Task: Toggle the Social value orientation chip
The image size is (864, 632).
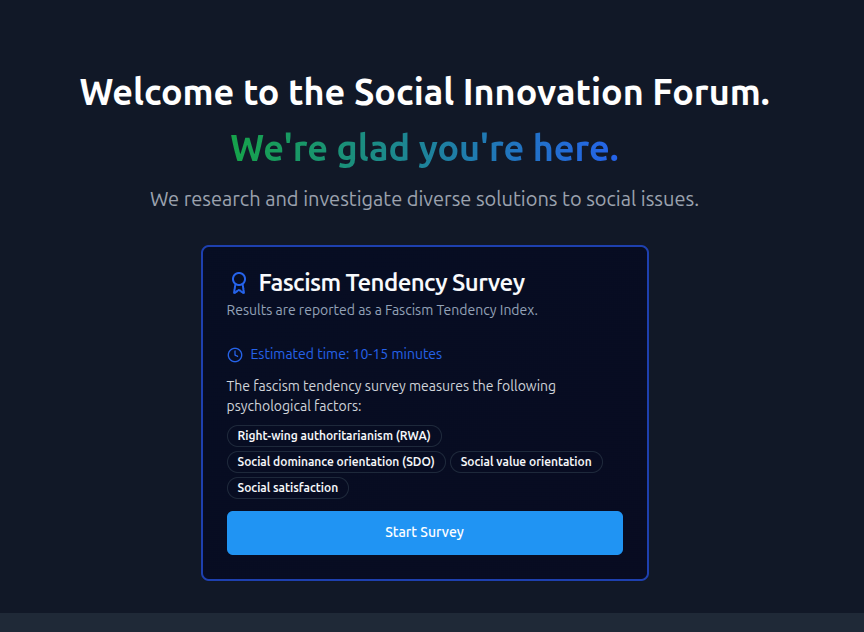Action: 526,461
